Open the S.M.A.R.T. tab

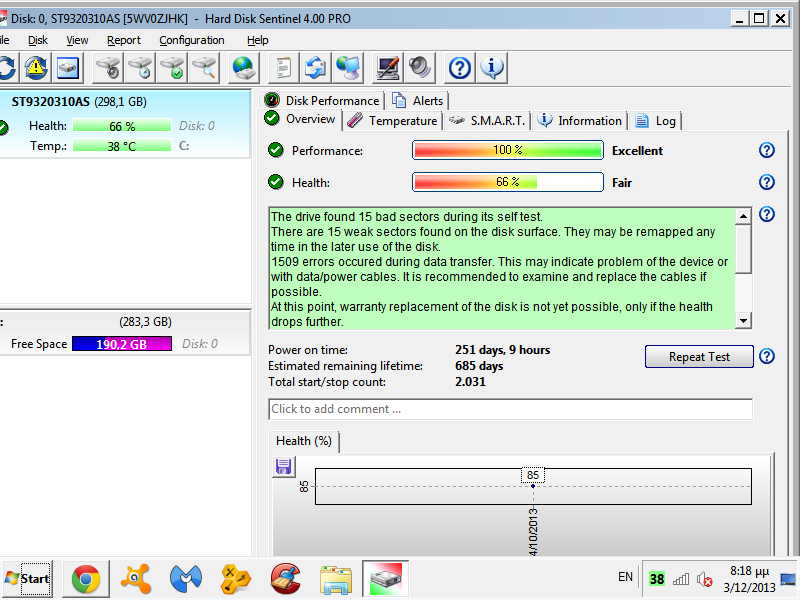pyautogui.click(x=486, y=121)
